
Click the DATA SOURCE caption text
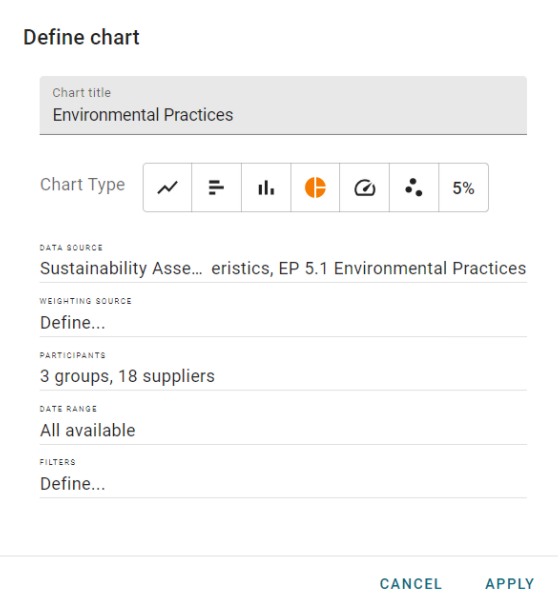point(71,248)
